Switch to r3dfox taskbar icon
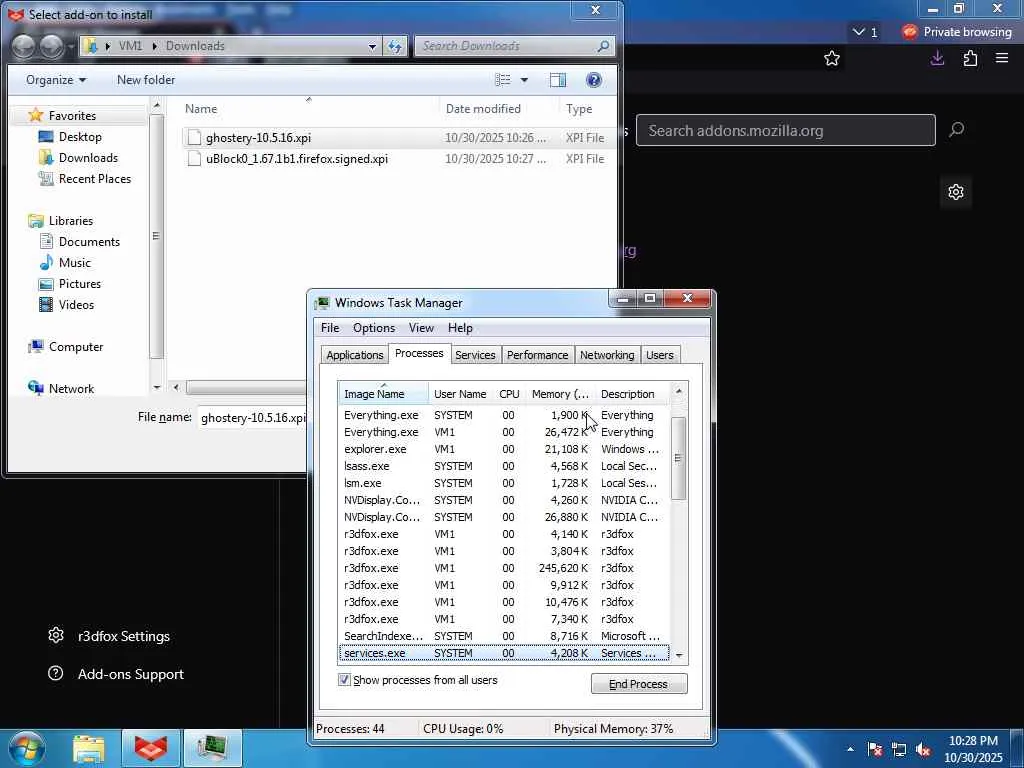The image size is (1024, 768). pyautogui.click(x=151, y=748)
